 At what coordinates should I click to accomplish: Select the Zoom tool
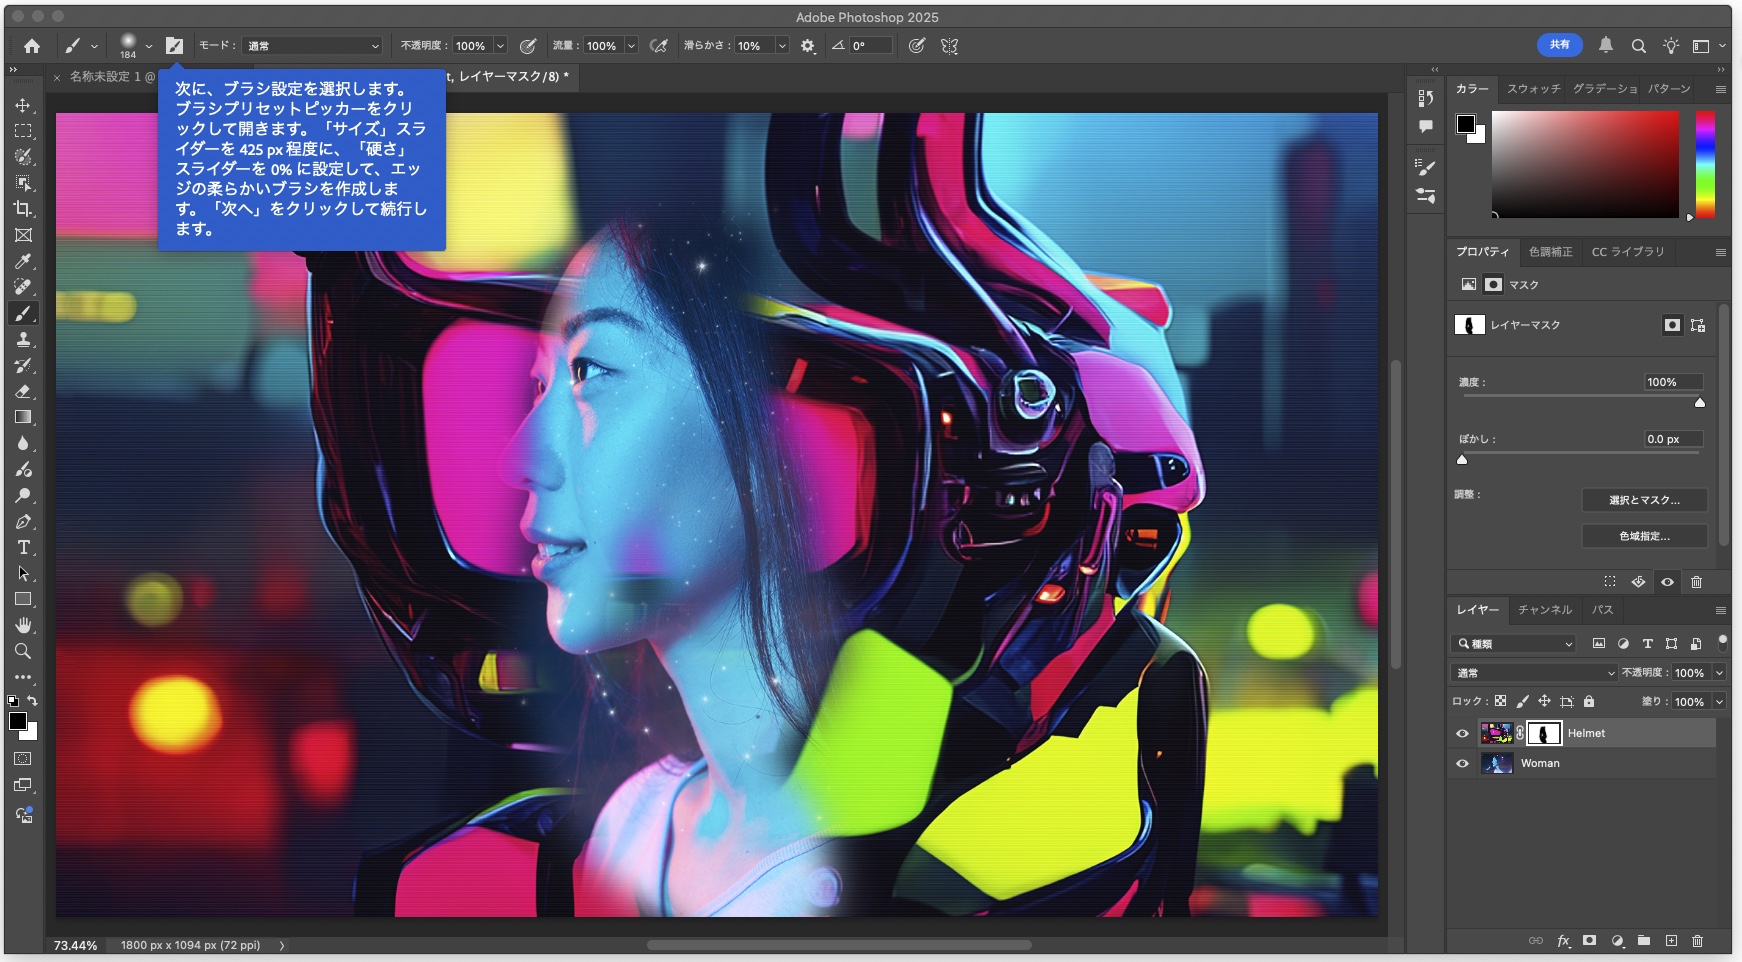click(x=23, y=651)
